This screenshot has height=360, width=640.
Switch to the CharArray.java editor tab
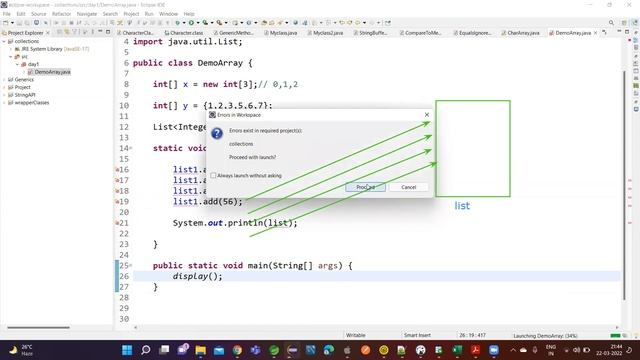(x=520, y=33)
